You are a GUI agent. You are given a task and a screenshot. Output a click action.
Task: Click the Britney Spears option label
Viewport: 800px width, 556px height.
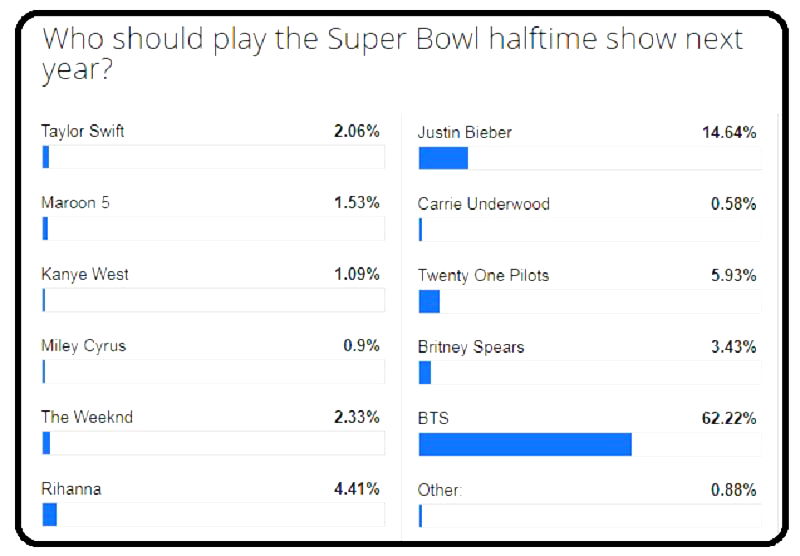(471, 347)
